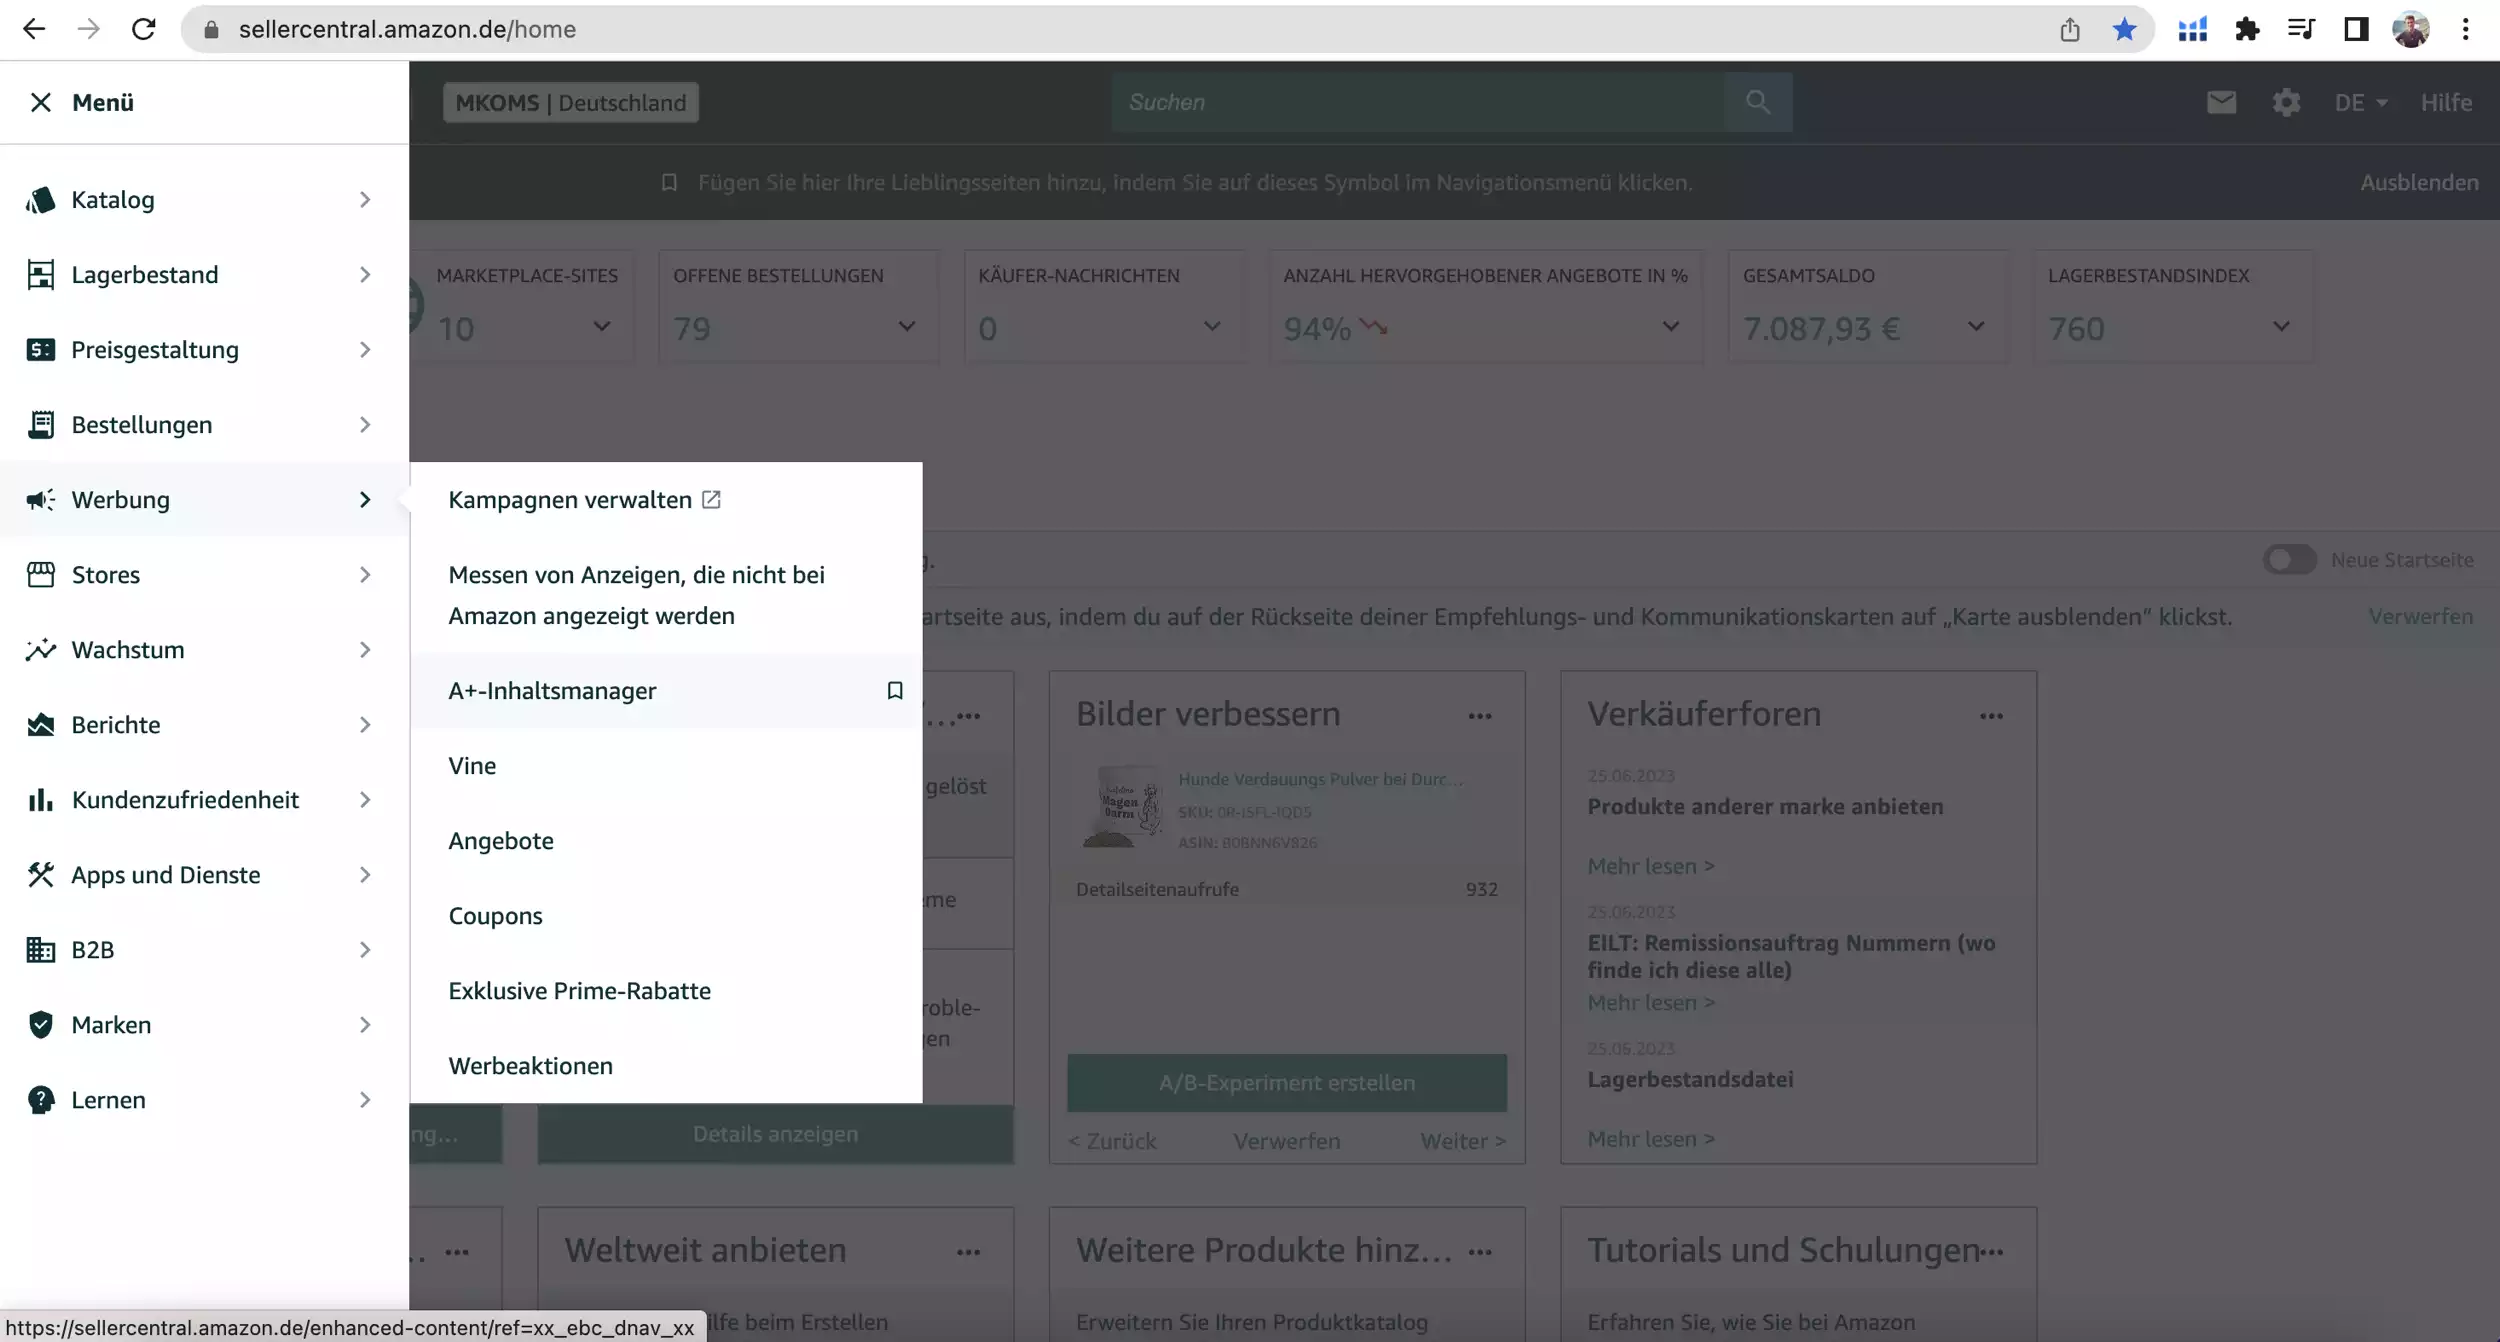Viewport: 2500px width, 1342px height.
Task: Click the A/B-Experiment erstellen button
Action: pyautogui.click(x=1286, y=1083)
